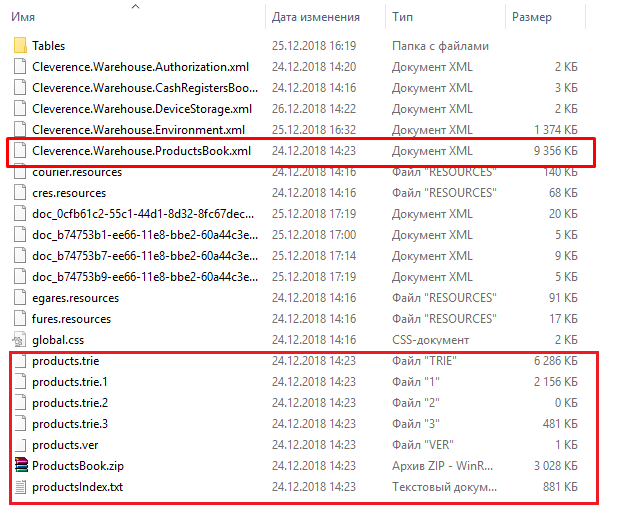628x515 pixels.
Task: Select the products.trie.1 file name
Action: coord(70,382)
